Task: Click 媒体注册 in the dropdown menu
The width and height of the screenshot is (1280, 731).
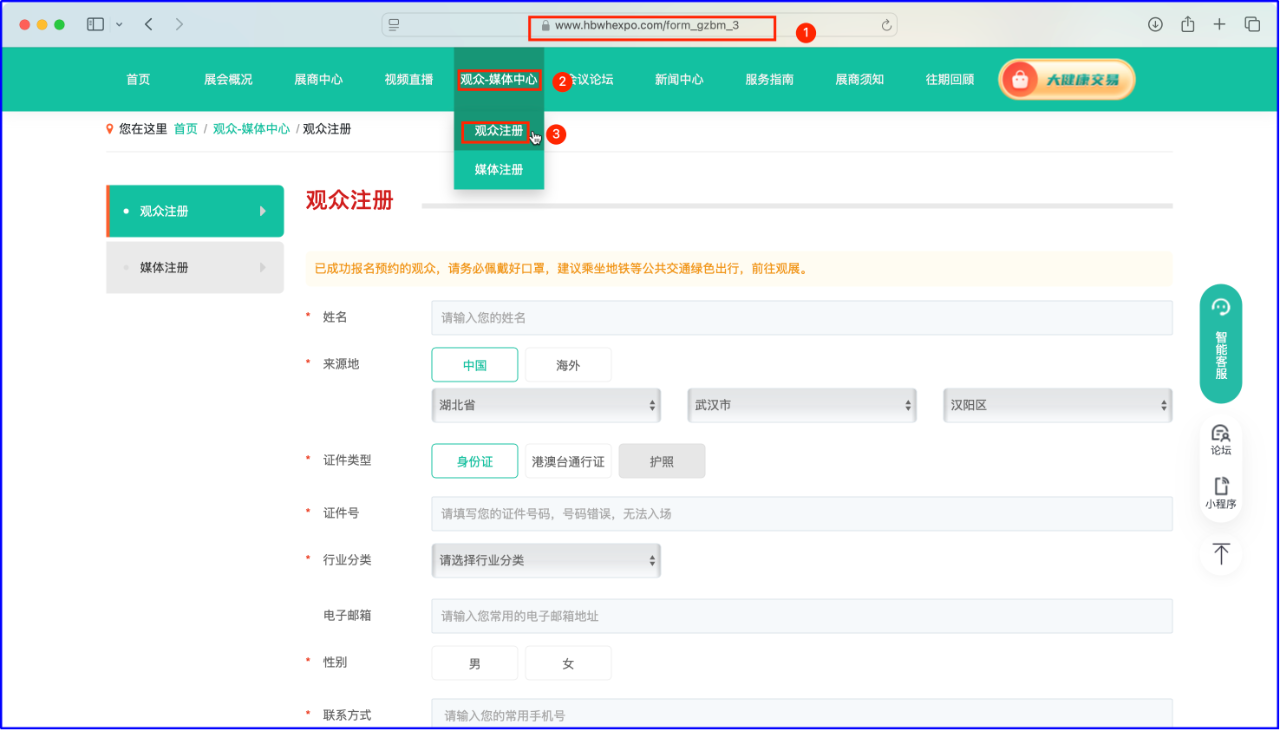Action: (498, 170)
